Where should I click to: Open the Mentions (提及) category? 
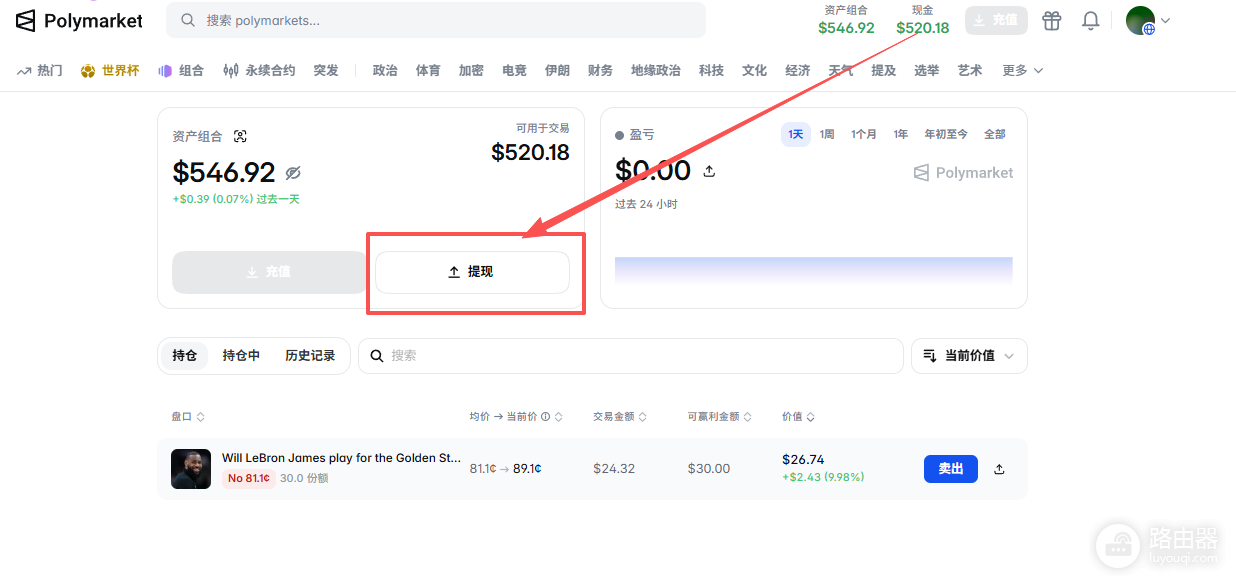coord(884,70)
